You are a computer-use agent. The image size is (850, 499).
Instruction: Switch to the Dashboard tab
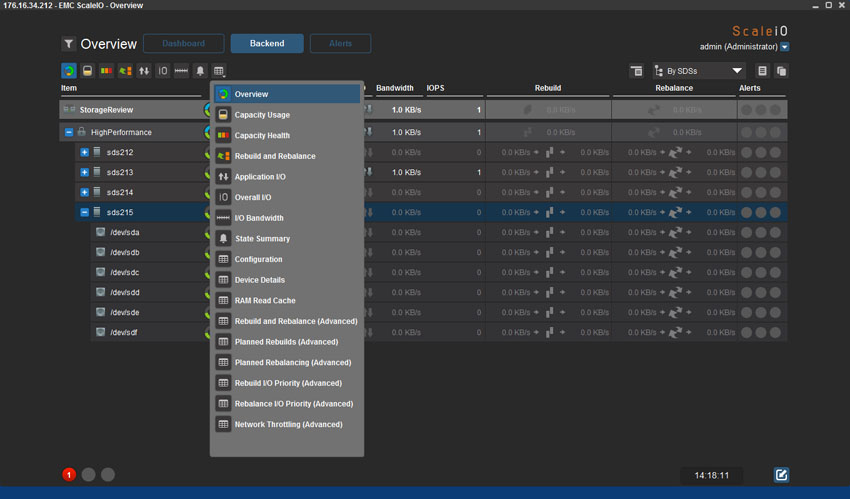tap(184, 43)
